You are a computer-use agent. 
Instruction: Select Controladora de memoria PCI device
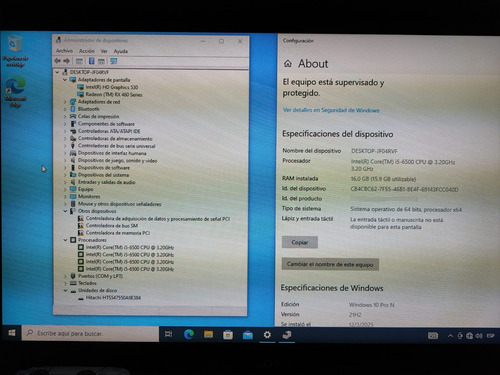coord(118,233)
